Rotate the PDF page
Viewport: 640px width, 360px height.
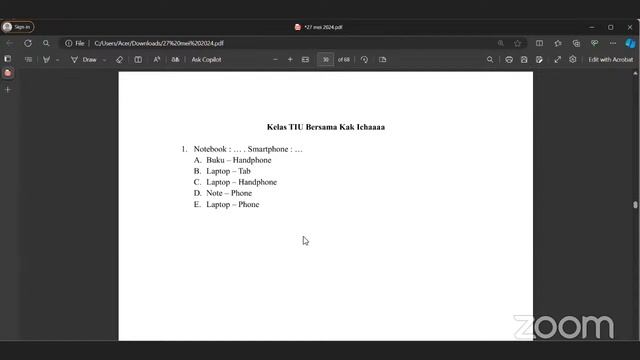click(x=364, y=60)
